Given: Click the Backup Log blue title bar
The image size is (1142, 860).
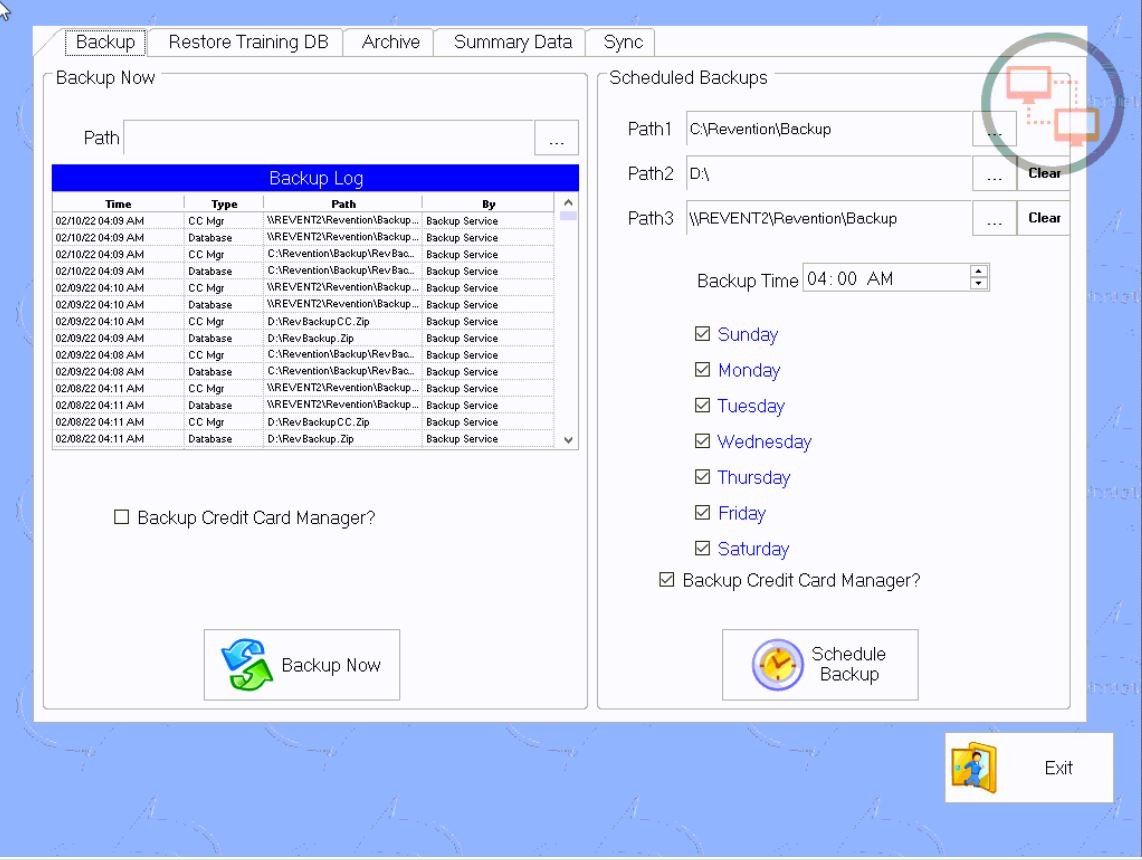Looking at the screenshot, I should pos(315,178).
